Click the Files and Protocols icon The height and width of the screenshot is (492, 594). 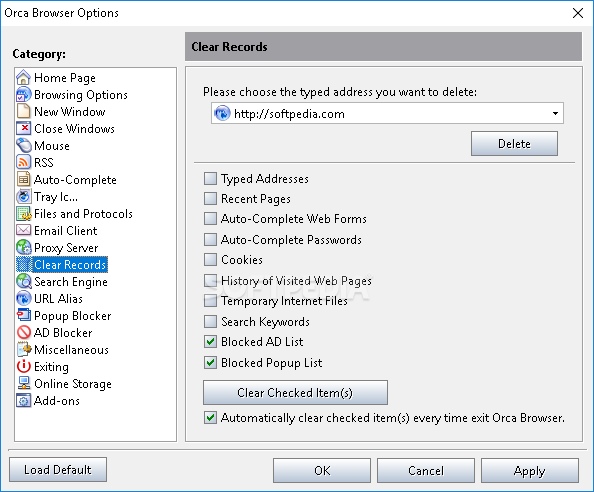pyautogui.click(x=23, y=213)
